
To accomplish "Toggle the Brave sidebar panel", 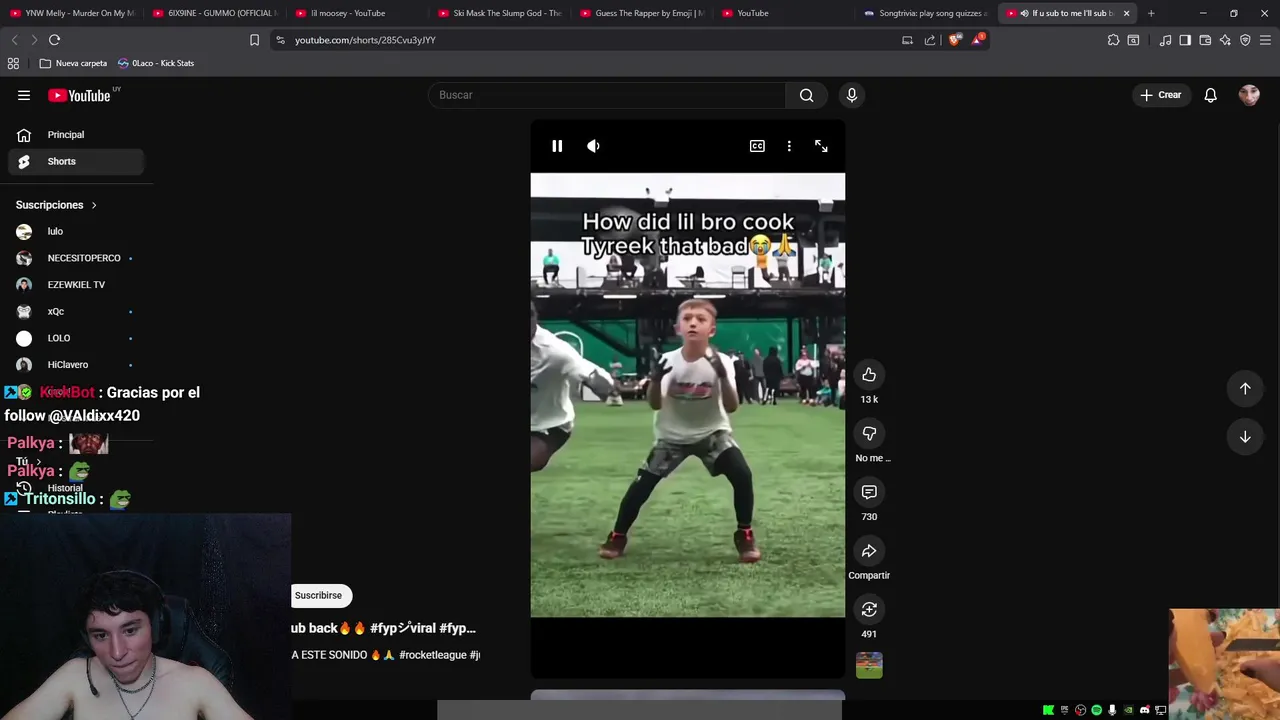I will [1185, 40].
